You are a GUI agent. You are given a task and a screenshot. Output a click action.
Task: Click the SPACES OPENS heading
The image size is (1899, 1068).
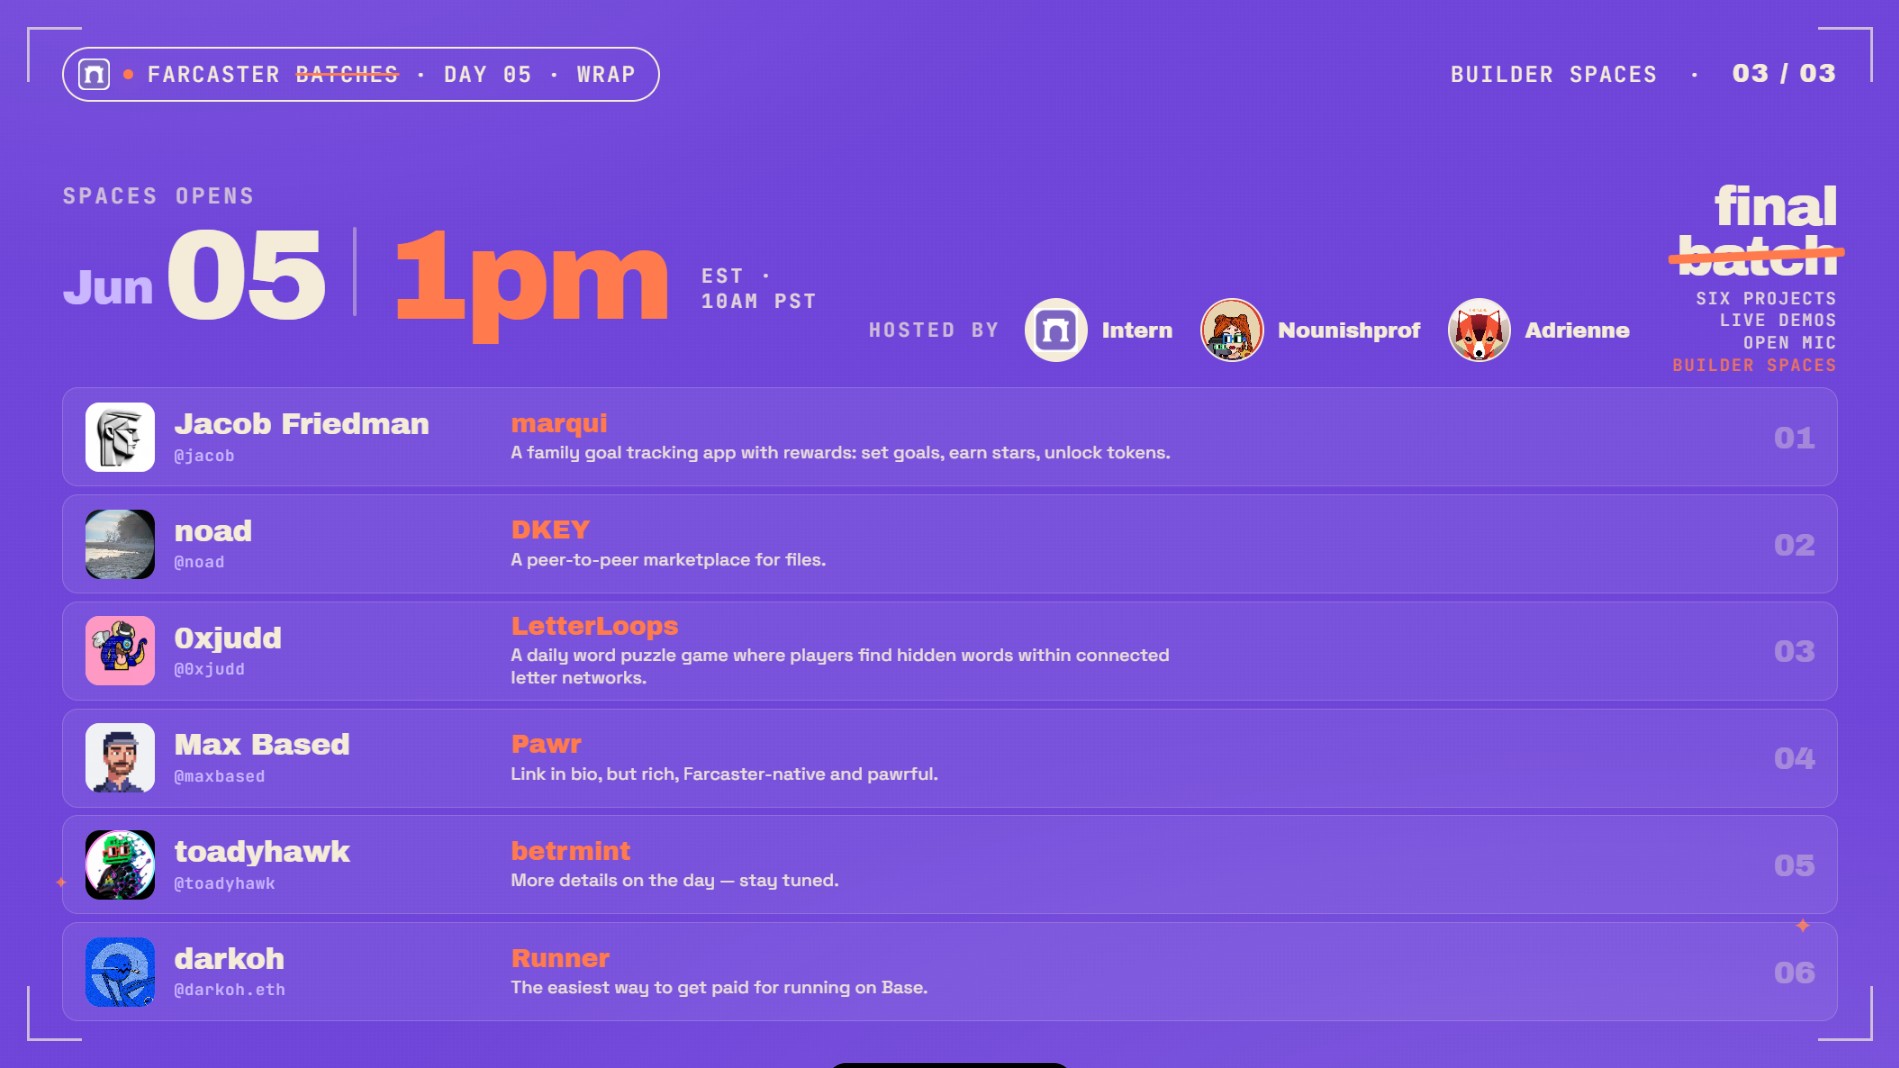point(159,196)
